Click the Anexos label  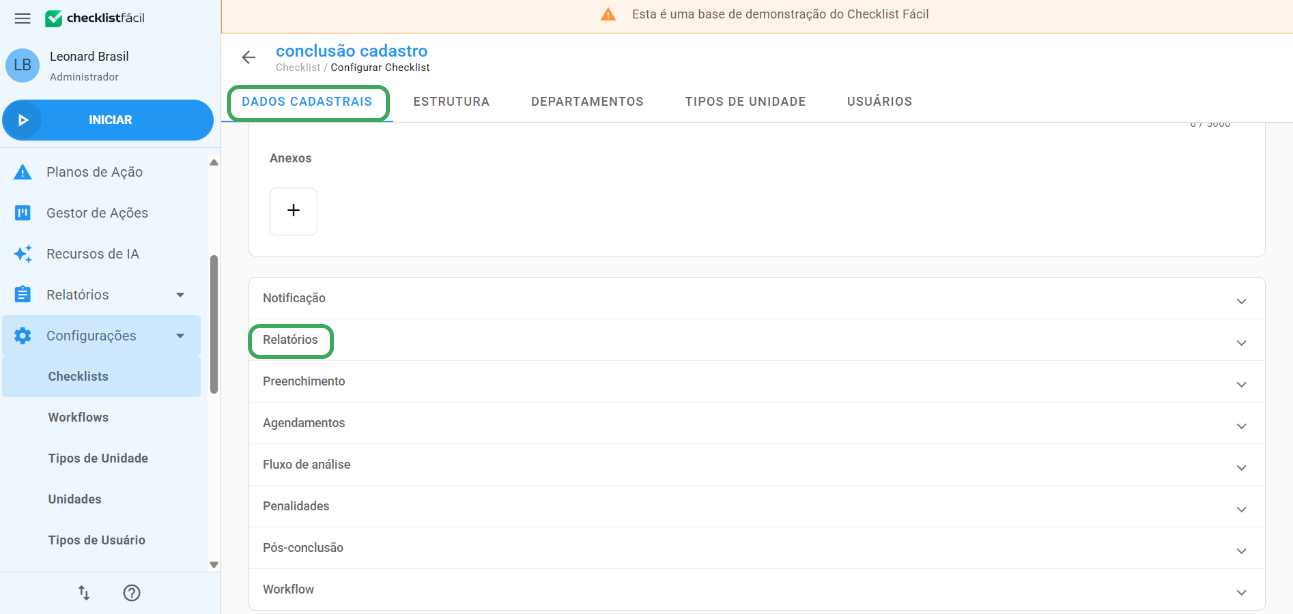point(291,158)
